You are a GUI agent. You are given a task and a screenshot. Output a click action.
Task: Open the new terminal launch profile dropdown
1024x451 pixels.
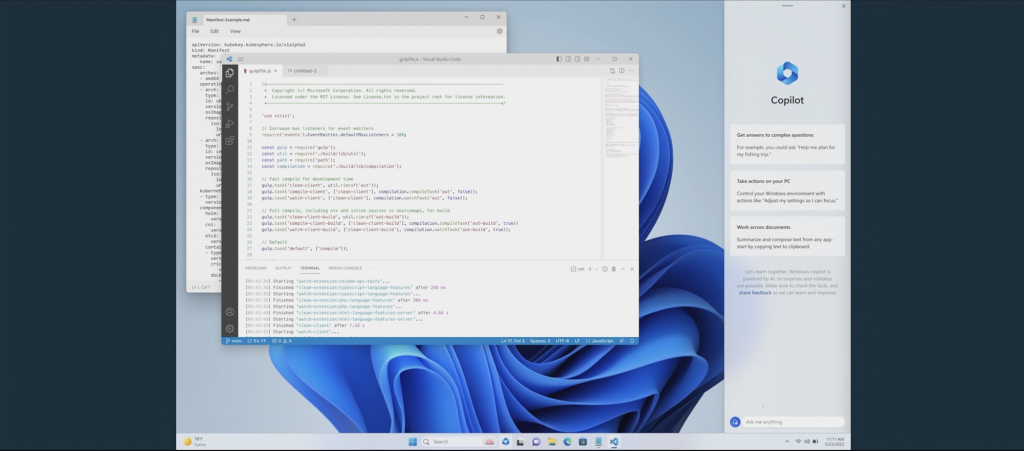click(596, 269)
